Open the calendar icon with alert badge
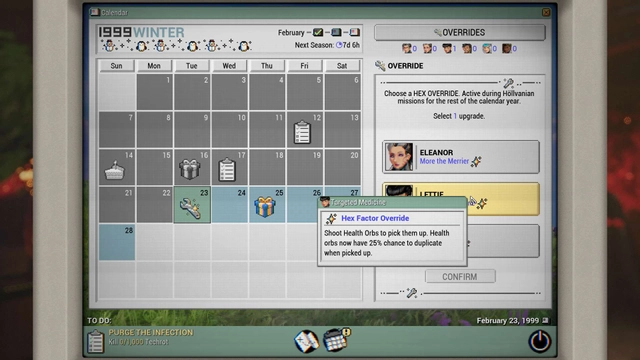The height and width of the screenshot is (360, 640). (336, 340)
